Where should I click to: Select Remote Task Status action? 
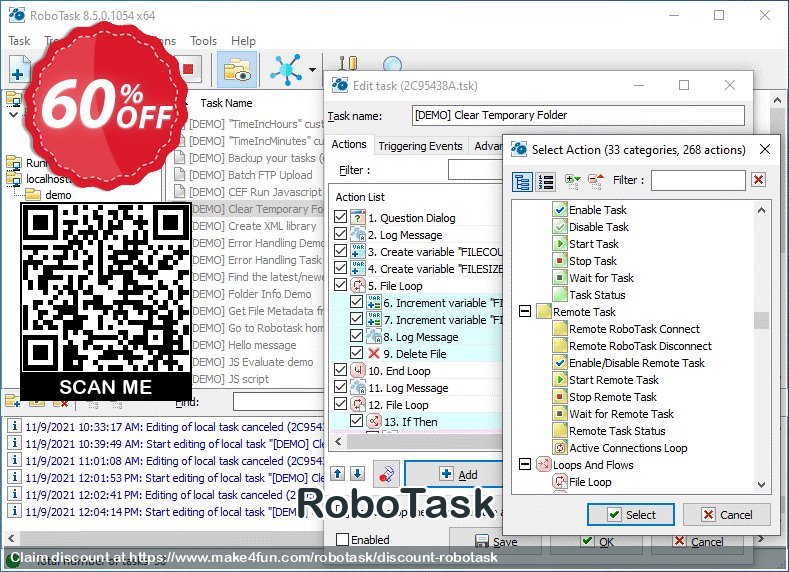tap(617, 431)
